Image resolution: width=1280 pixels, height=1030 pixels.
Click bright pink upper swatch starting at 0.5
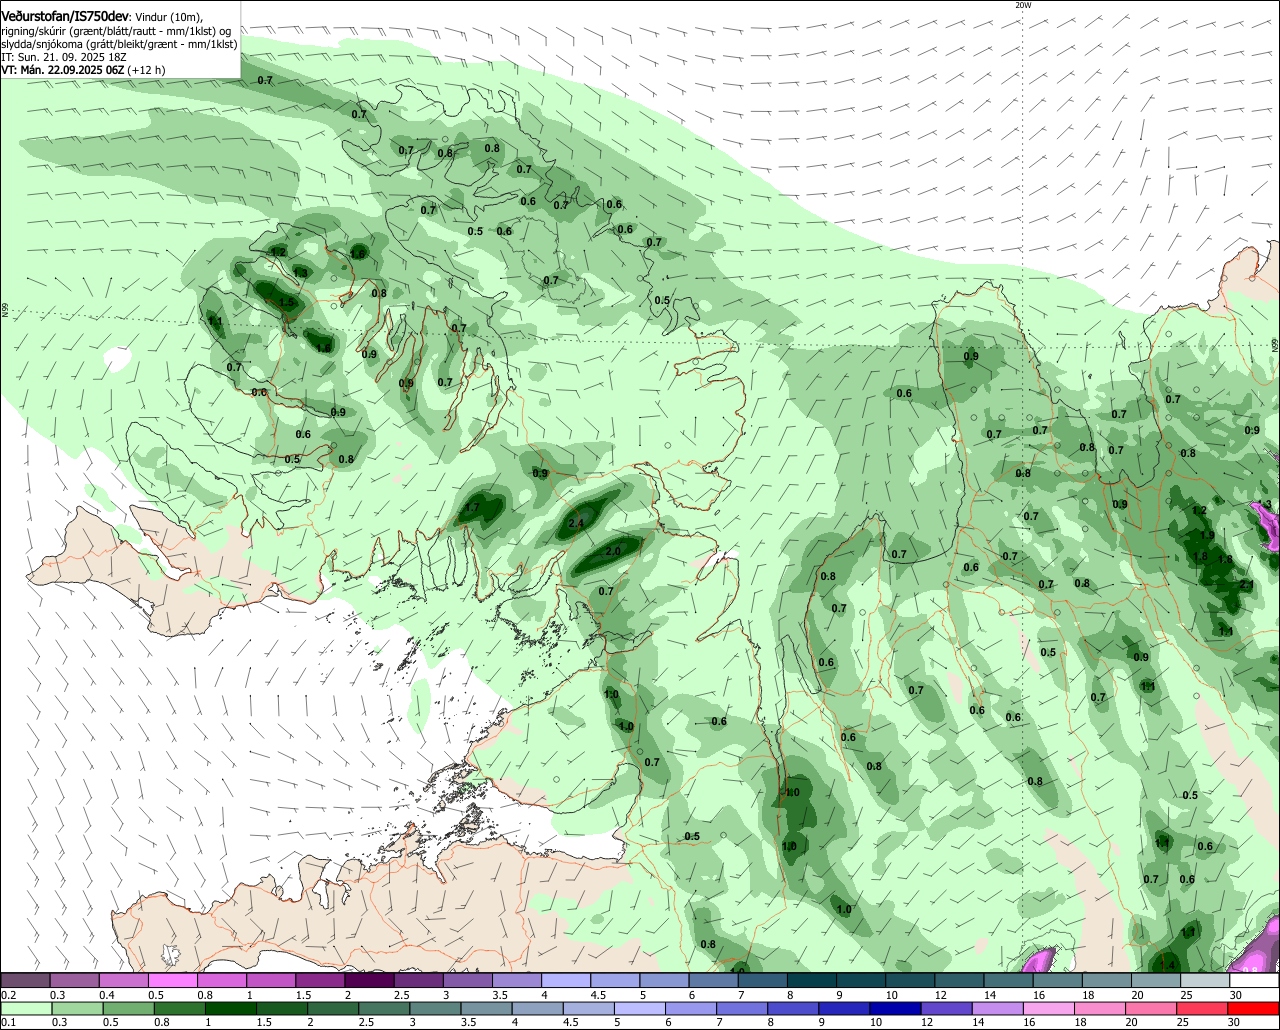[x=173, y=980]
